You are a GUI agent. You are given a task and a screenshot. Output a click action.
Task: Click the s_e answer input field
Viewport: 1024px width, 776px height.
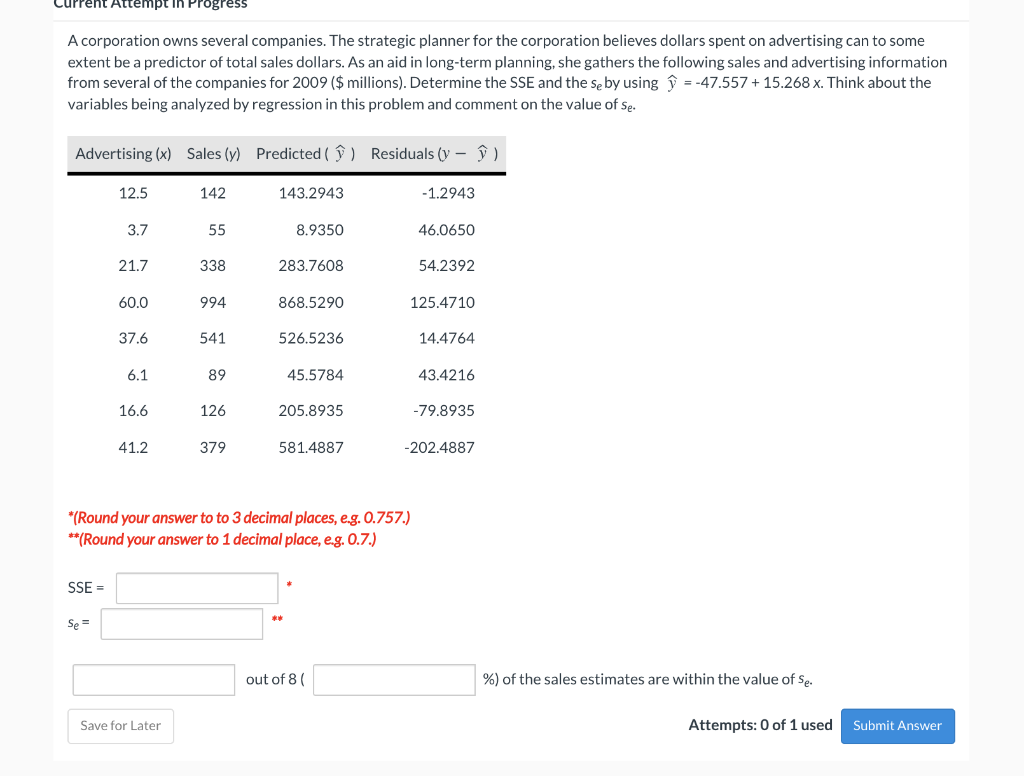click(x=182, y=624)
